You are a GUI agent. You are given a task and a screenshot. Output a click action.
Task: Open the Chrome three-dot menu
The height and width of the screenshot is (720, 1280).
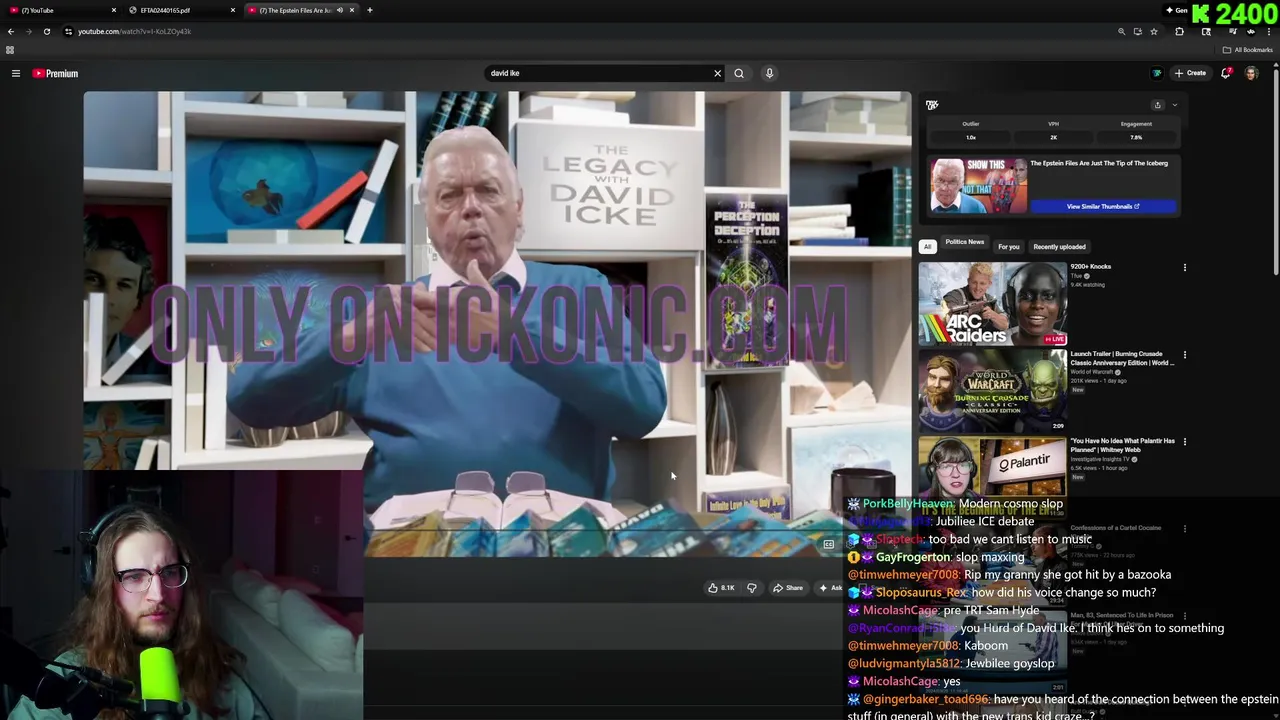1268,31
